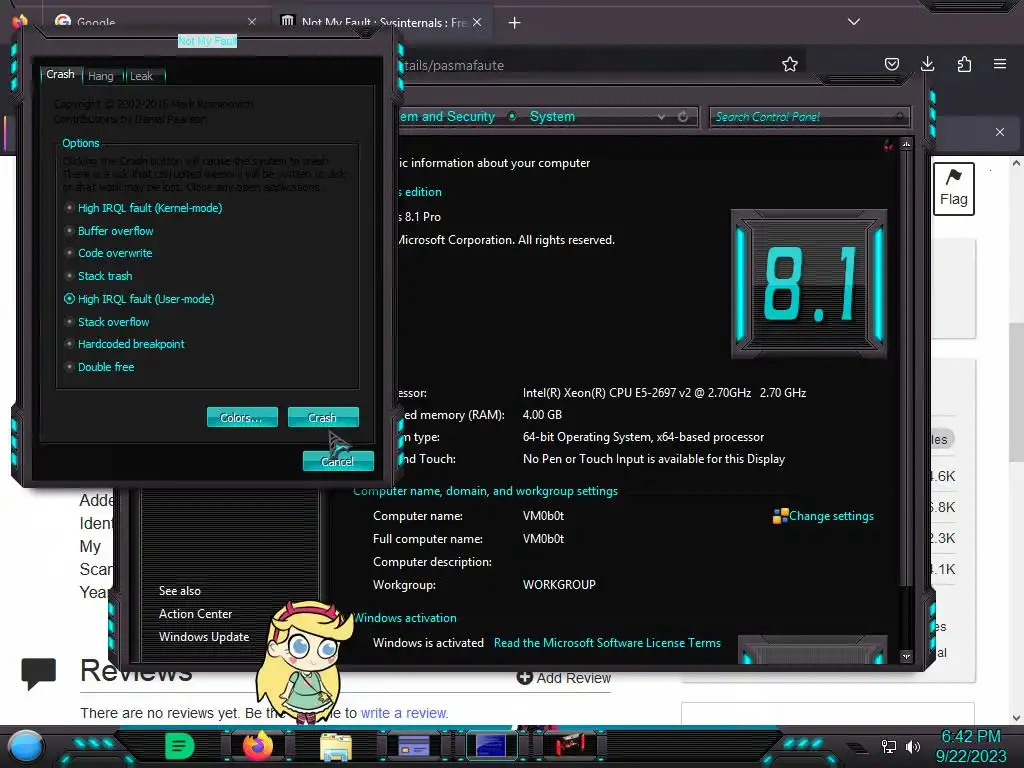Click the Colors... button

tap(242, 417)
